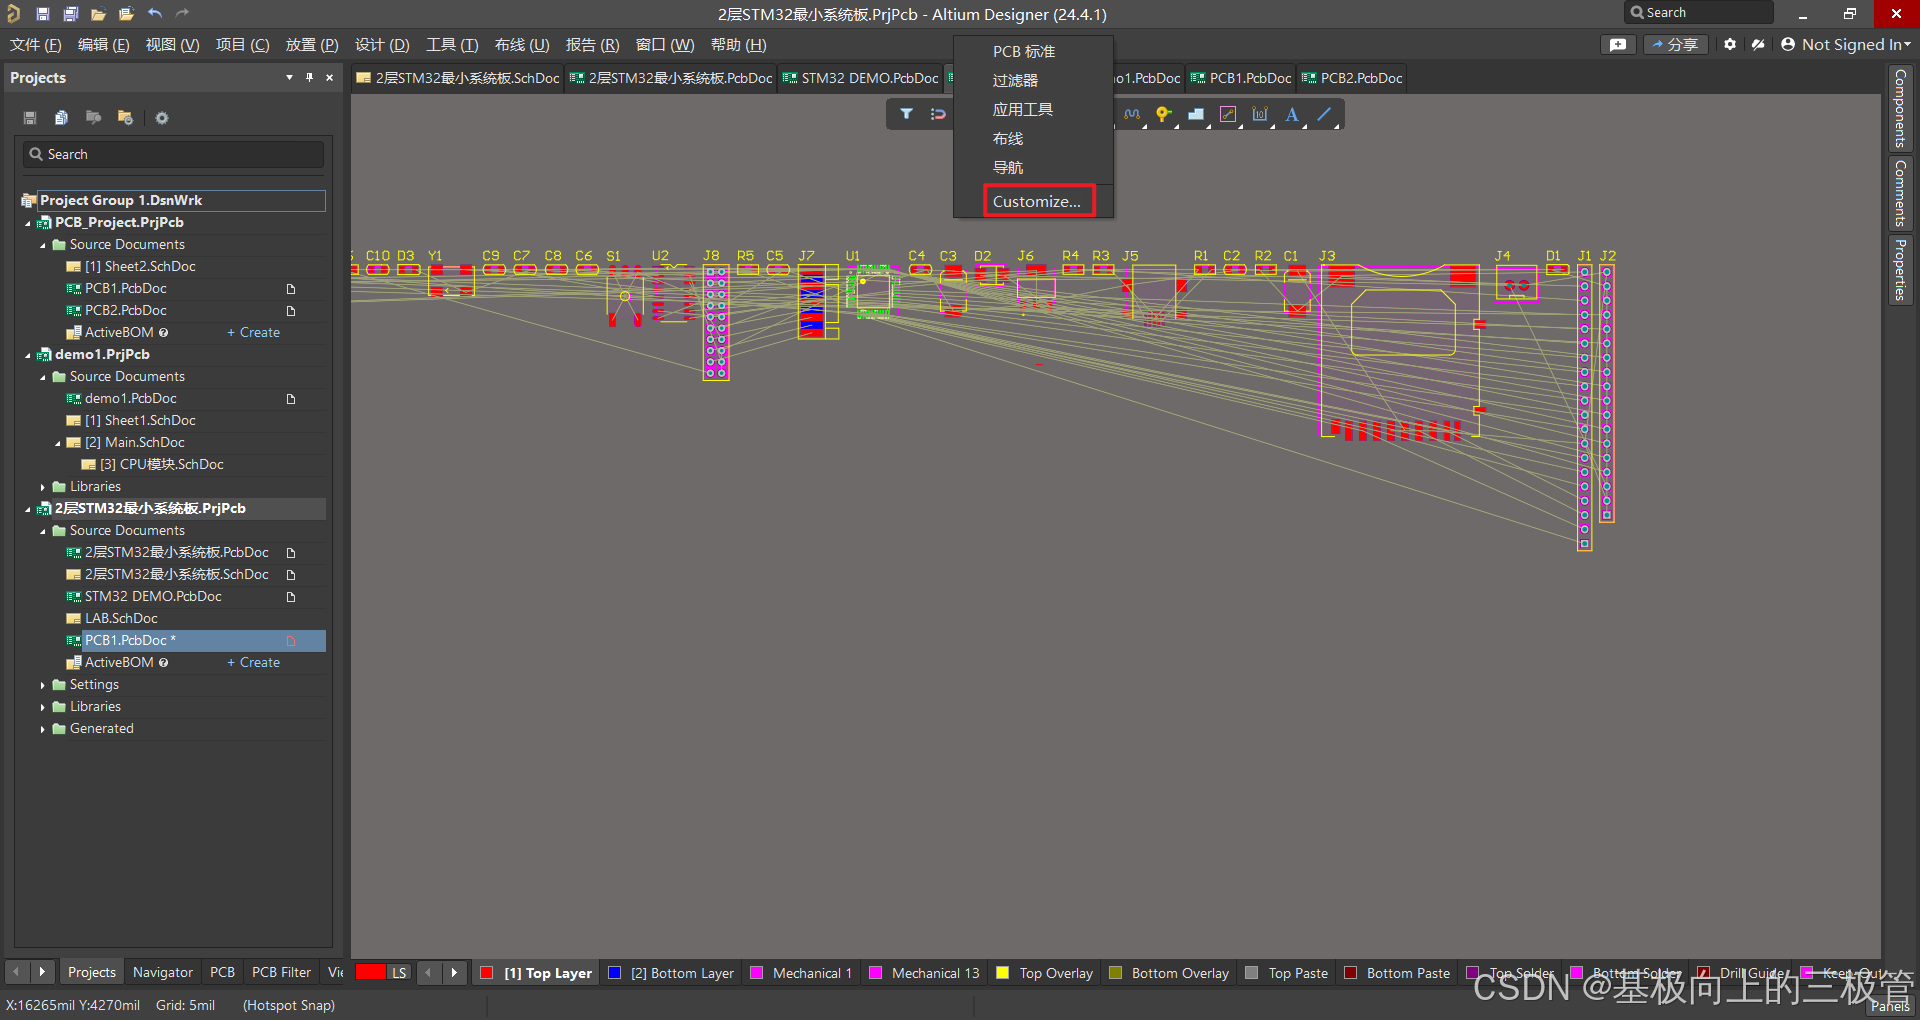Click the snap magnet icon in Active Bar
1920x1020 pixels.
938,114
